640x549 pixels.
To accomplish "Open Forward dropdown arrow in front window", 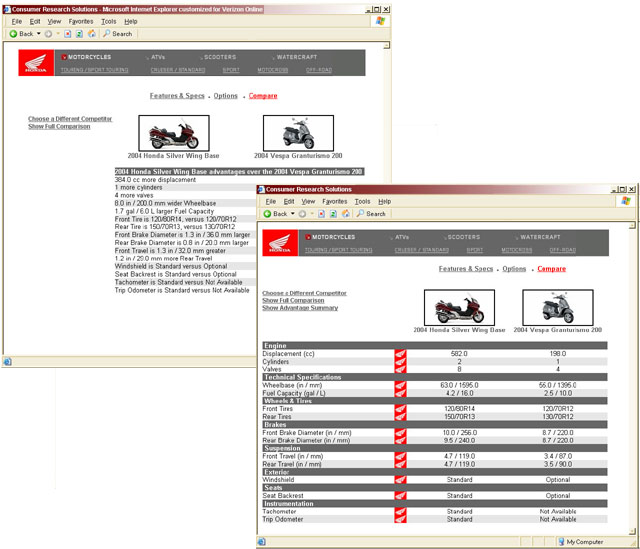I will tap(312, 214).
